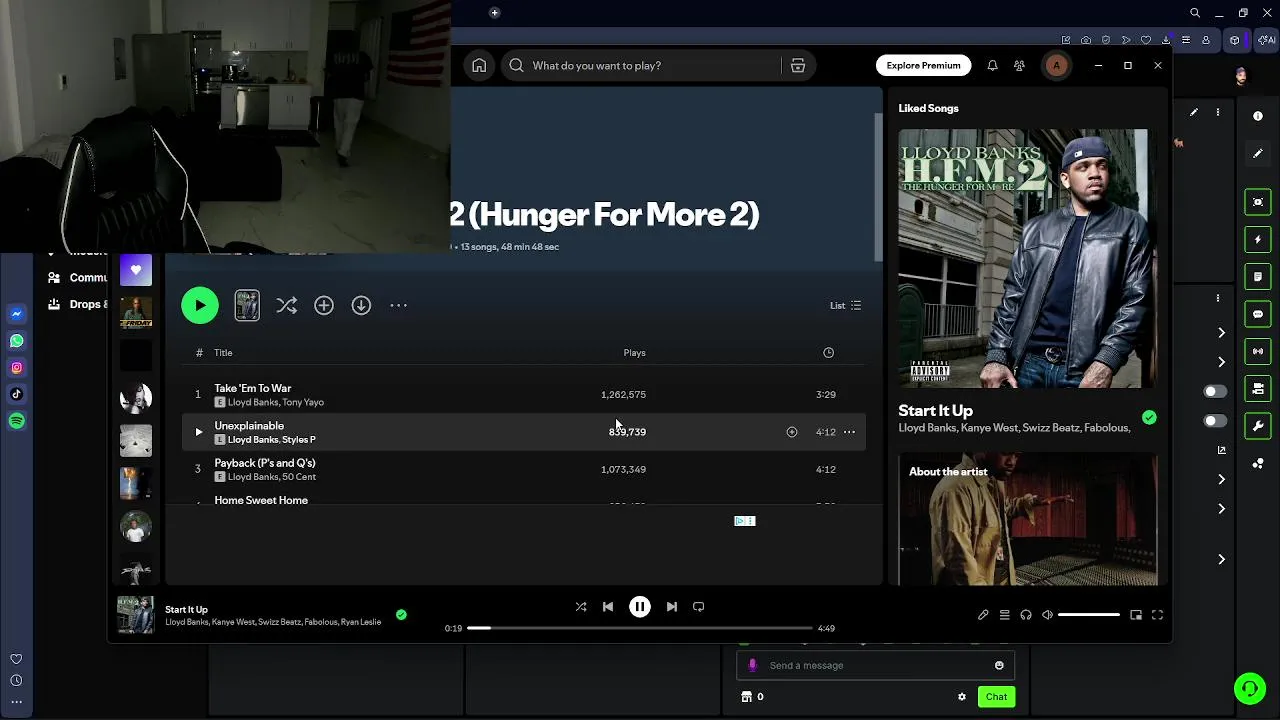Open 50 Cent artist link
This screenshot has width=1280, height=720.
299,477
